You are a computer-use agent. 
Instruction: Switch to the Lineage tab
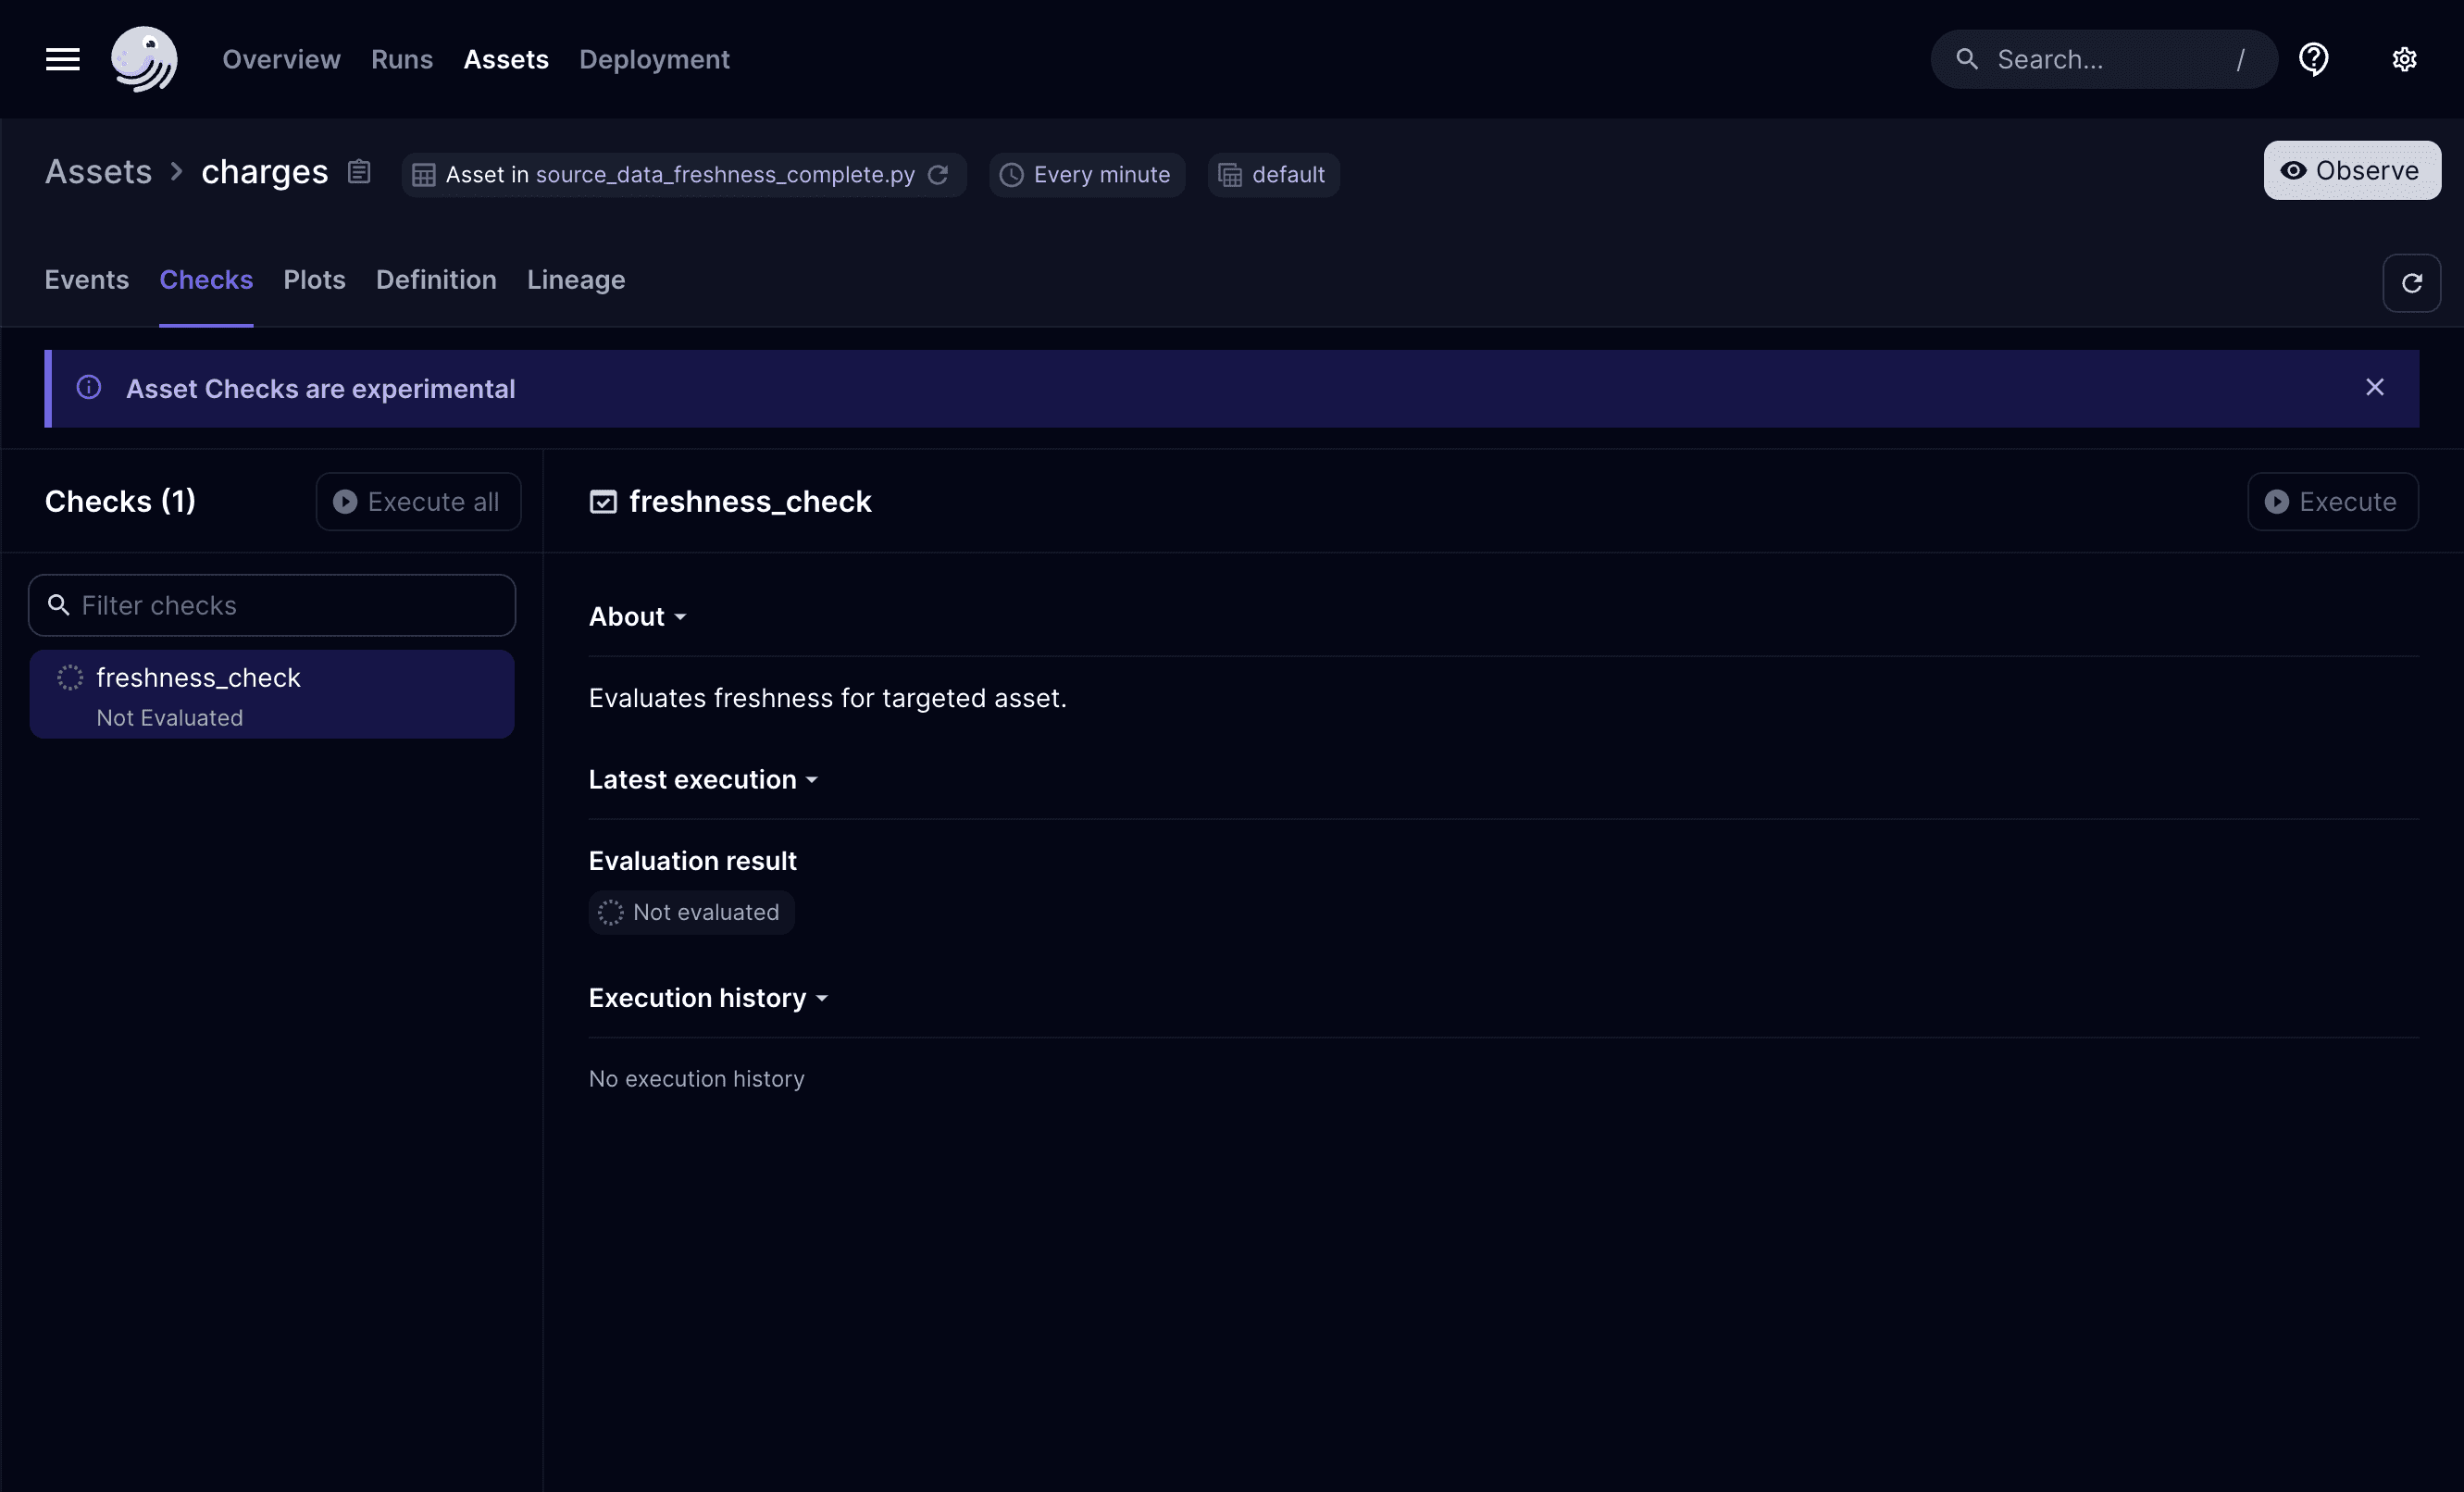[x=575, y=280]
